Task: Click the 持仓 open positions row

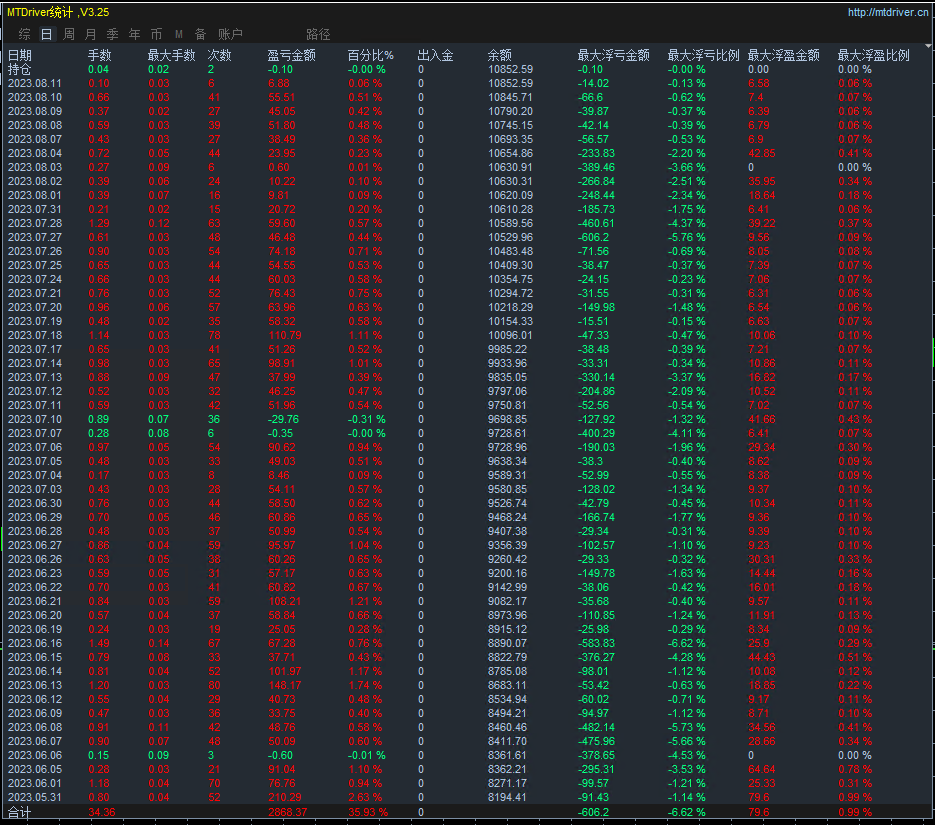Action: pos(20,69)
